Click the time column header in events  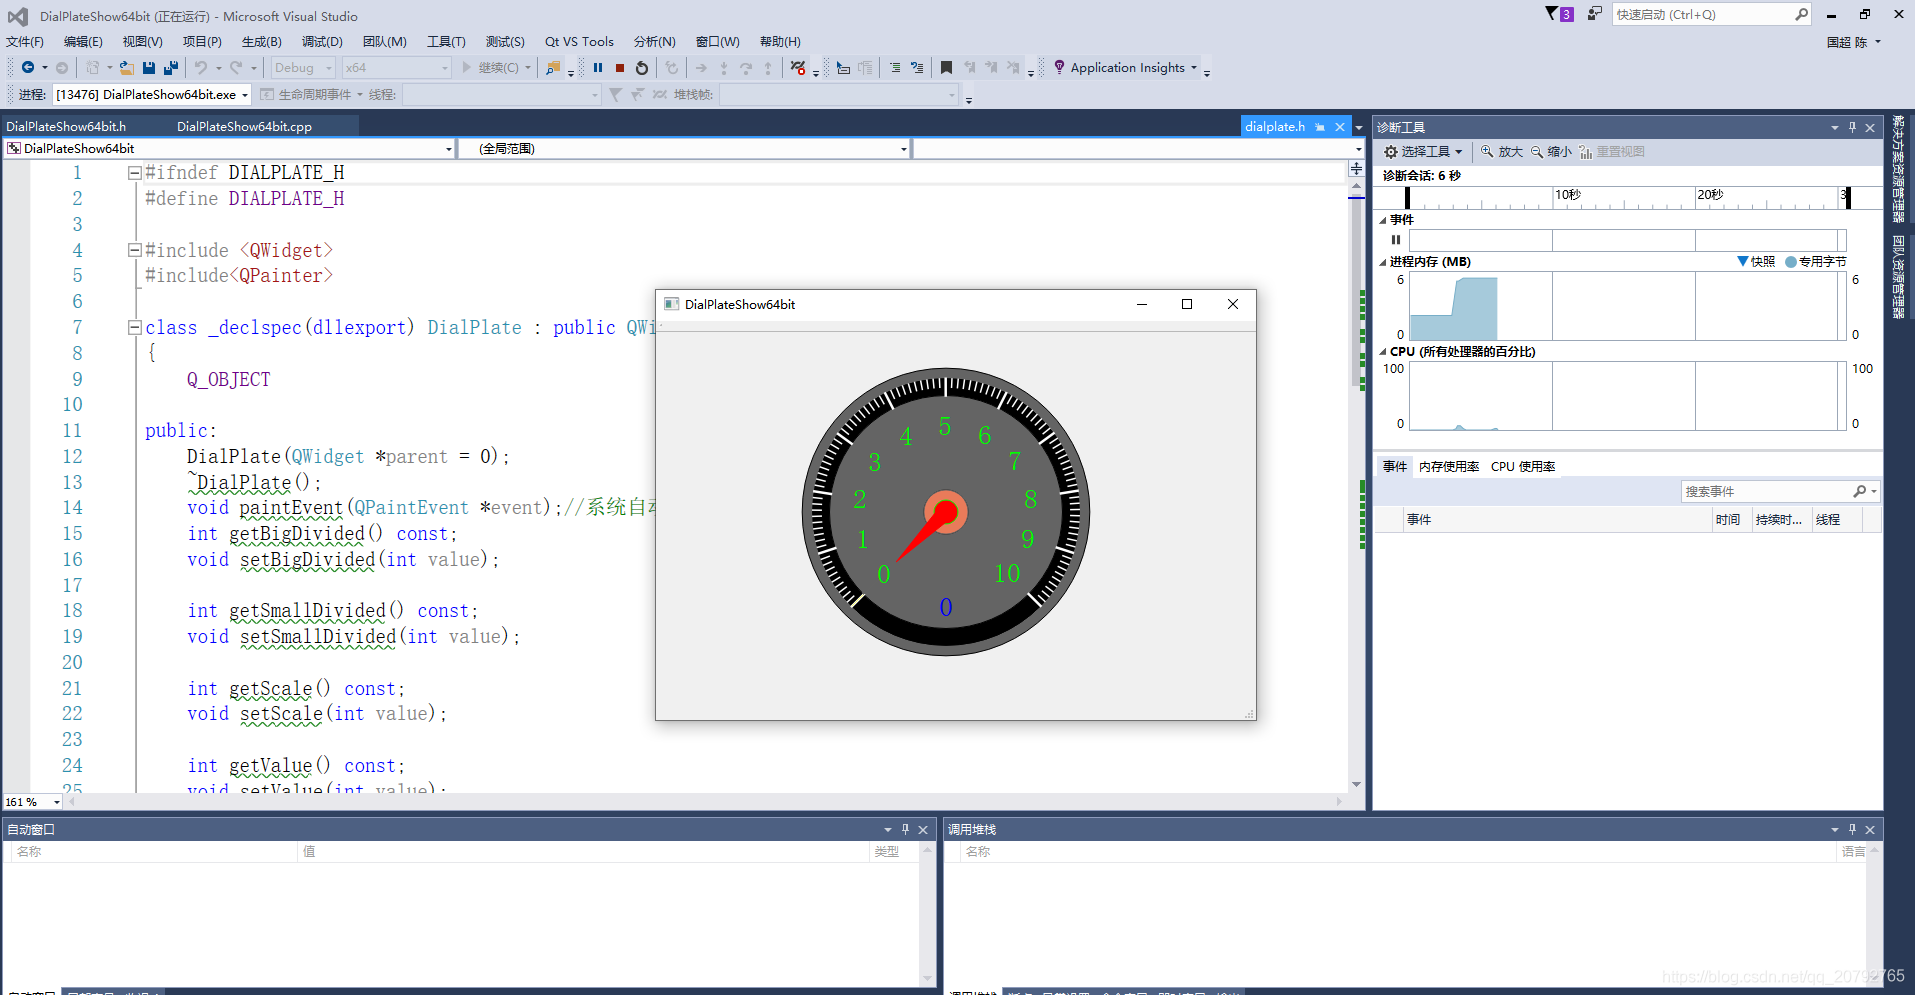(1728, 520)
